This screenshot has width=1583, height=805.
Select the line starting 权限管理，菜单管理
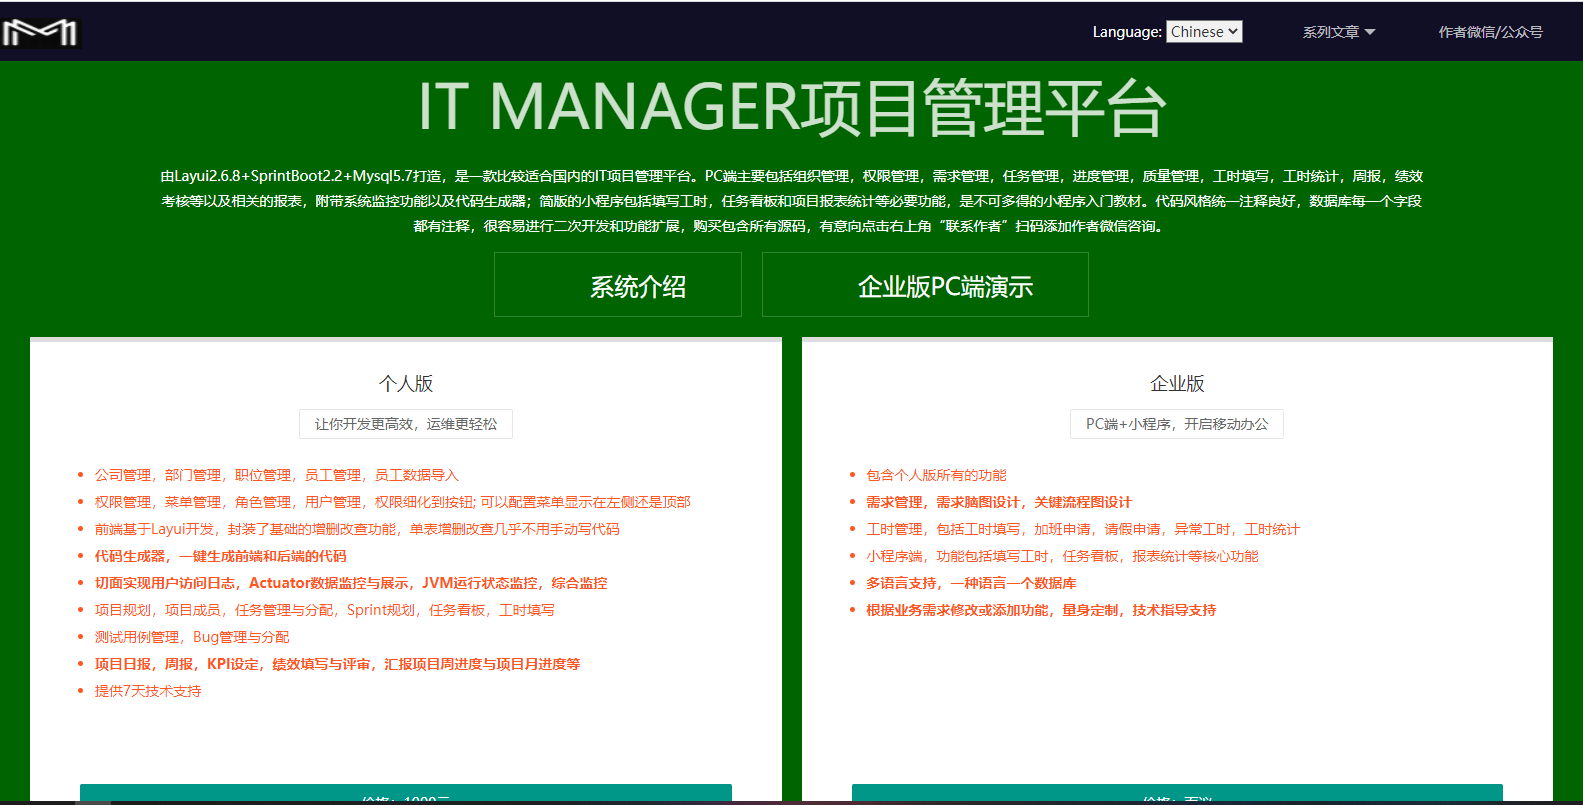(x=393, y=502)
